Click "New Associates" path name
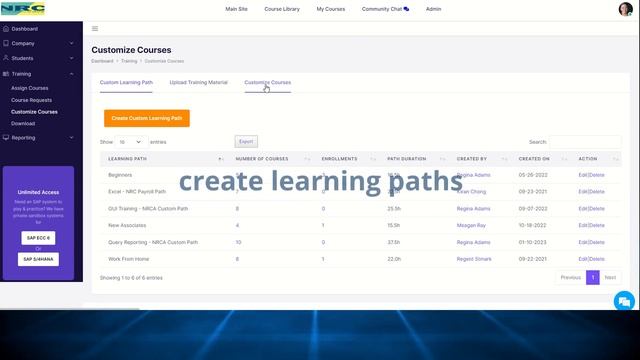 pos(127,225)
